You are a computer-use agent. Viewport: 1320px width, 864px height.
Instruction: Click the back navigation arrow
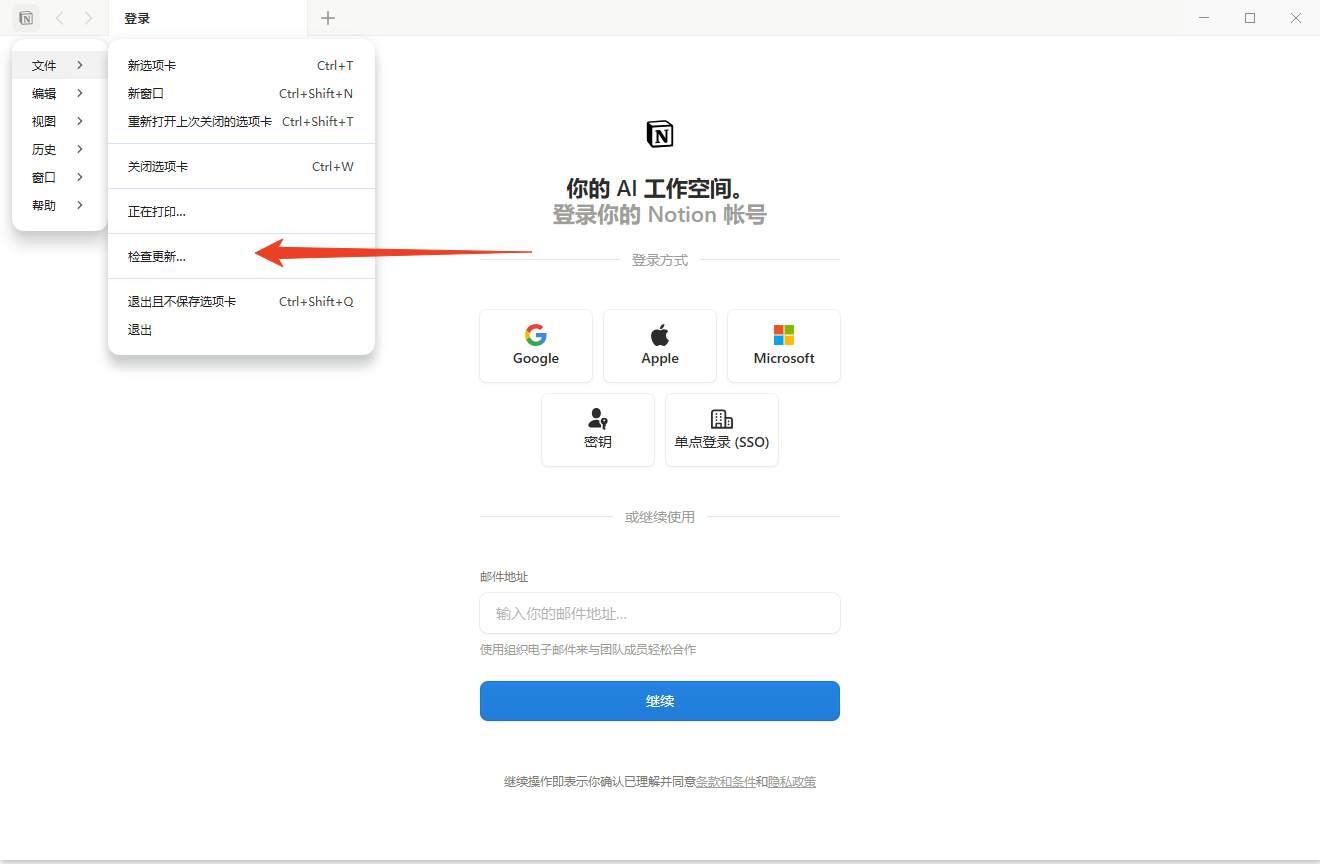59,17
